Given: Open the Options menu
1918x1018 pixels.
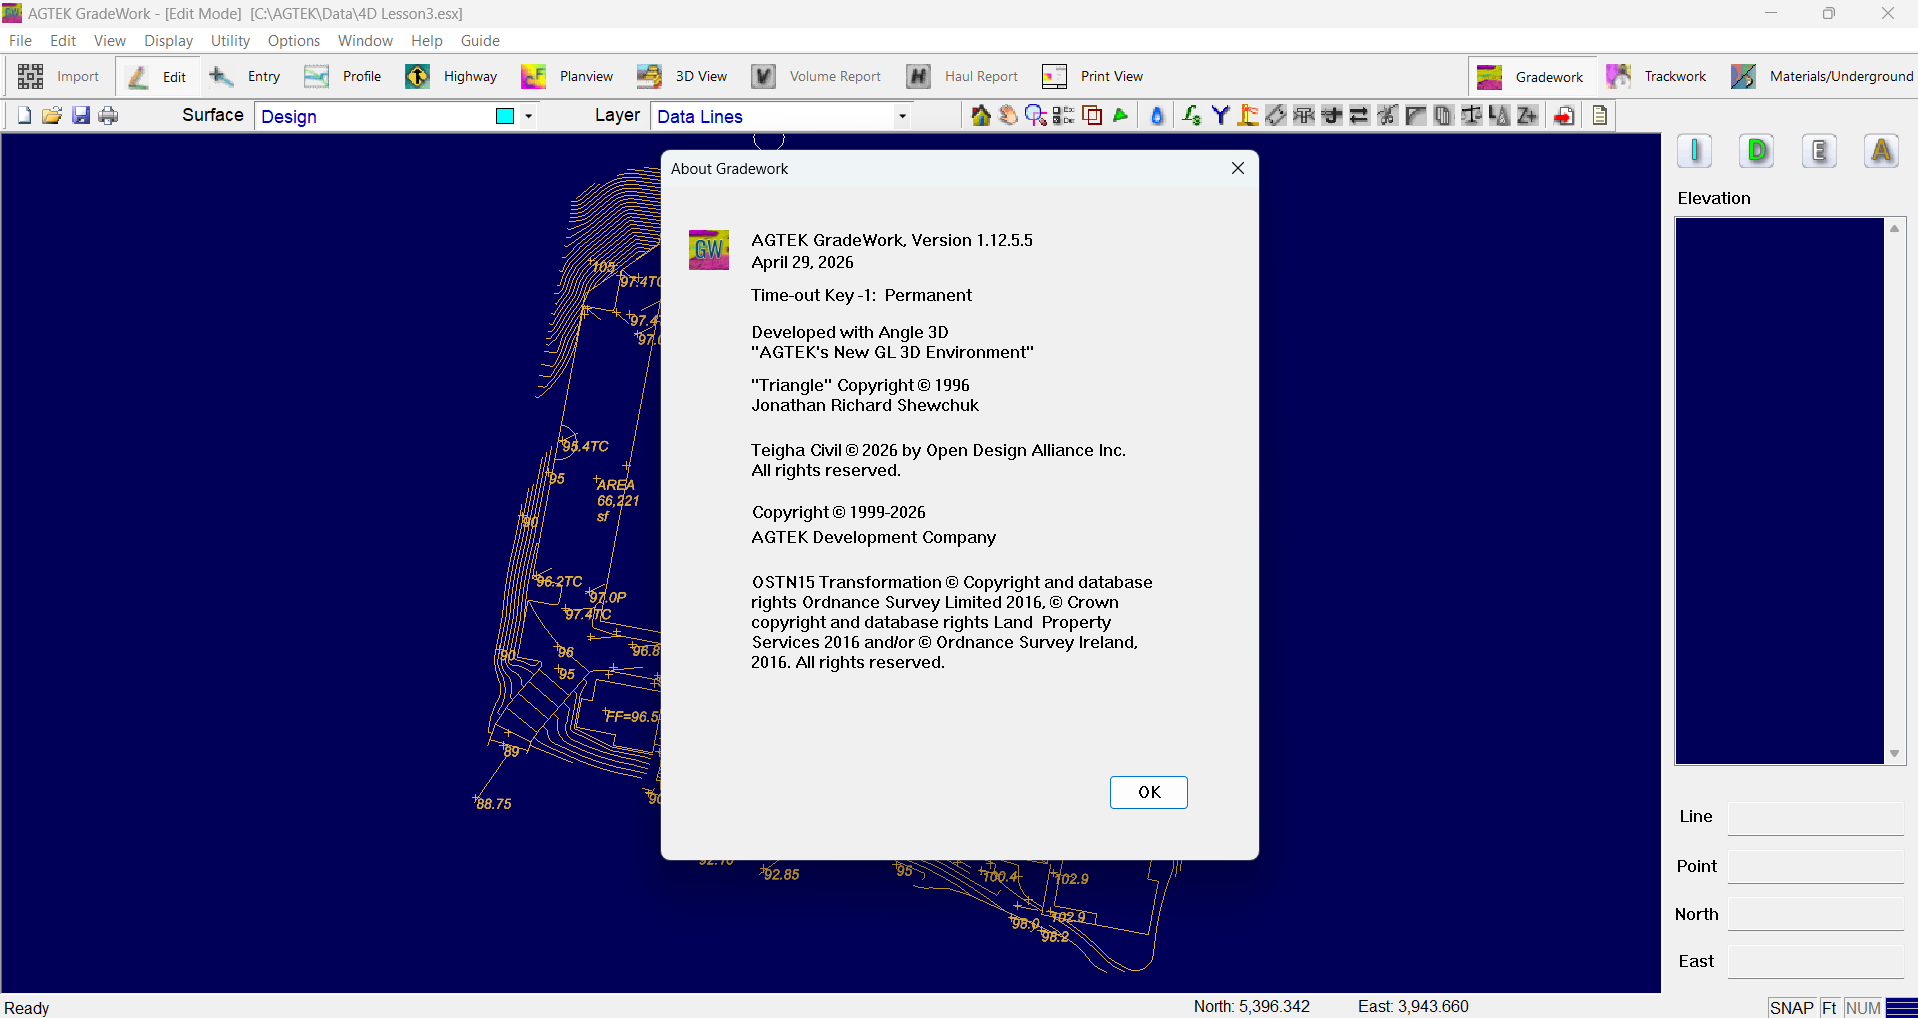Looking at the screenshot, I should pos(294,41).
